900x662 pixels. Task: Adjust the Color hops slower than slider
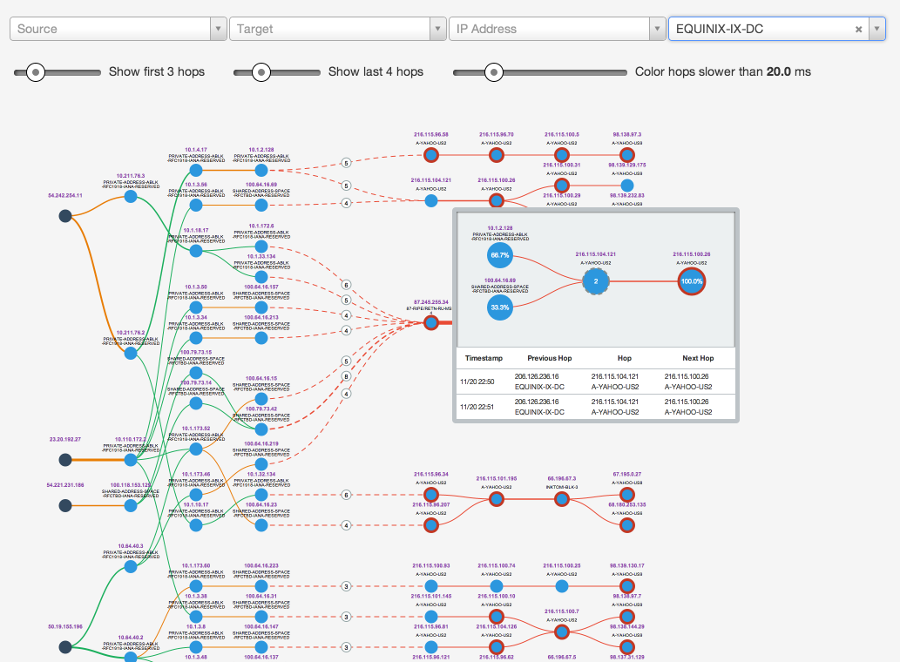(x=494, y=72)
